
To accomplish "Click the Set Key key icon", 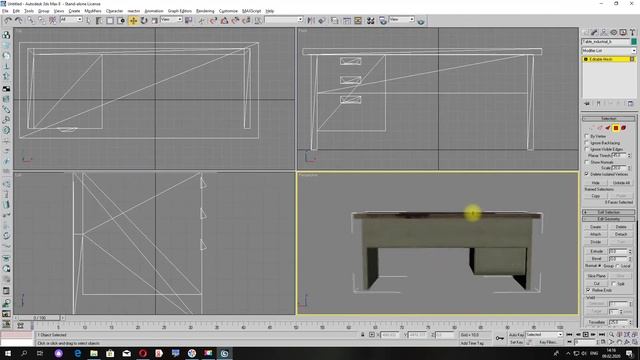I will pos(500,338).
